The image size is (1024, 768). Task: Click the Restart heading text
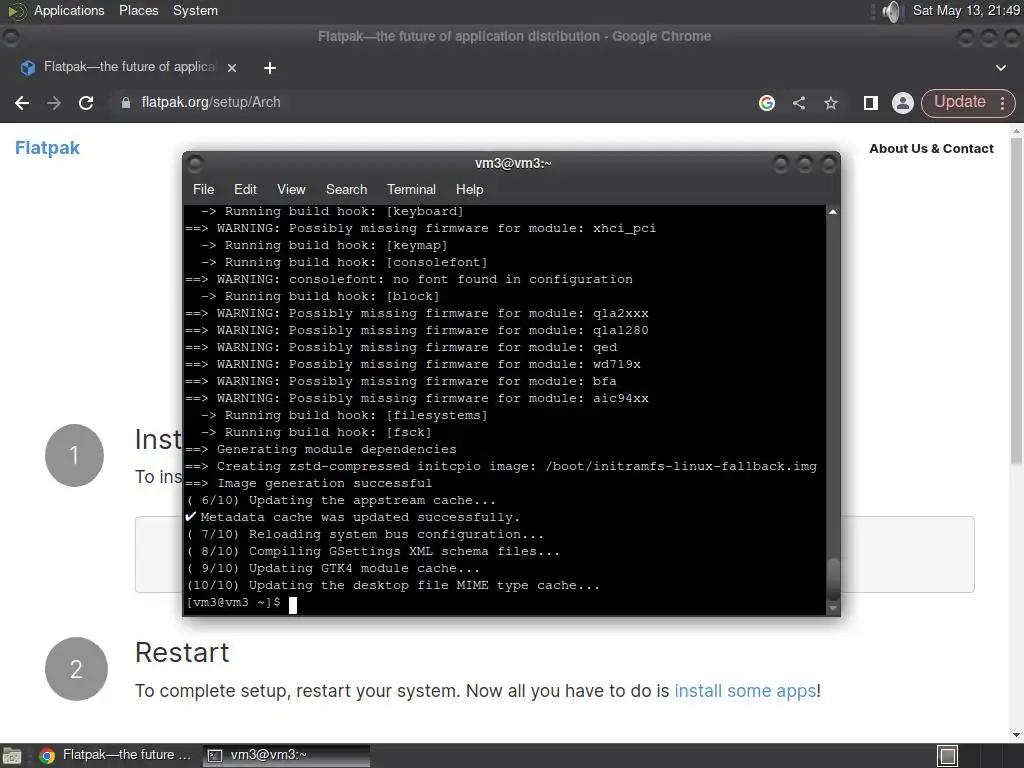[x=182, y=652]
